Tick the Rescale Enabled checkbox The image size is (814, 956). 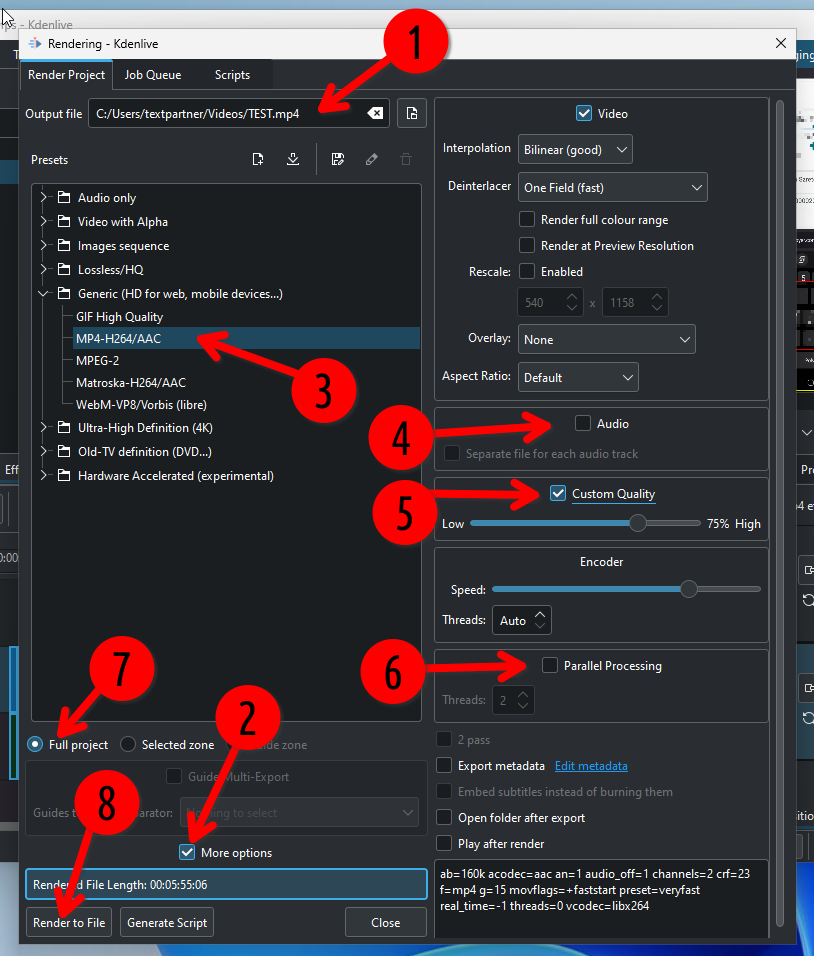point(527,271)
